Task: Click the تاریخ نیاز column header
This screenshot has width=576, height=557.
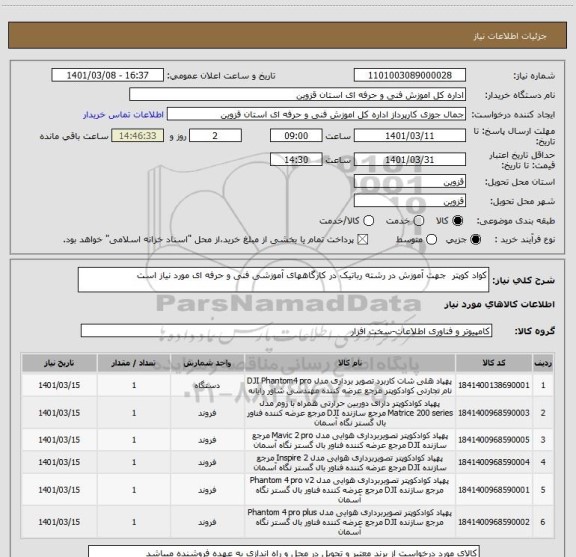Action: (x=59, y=363)
